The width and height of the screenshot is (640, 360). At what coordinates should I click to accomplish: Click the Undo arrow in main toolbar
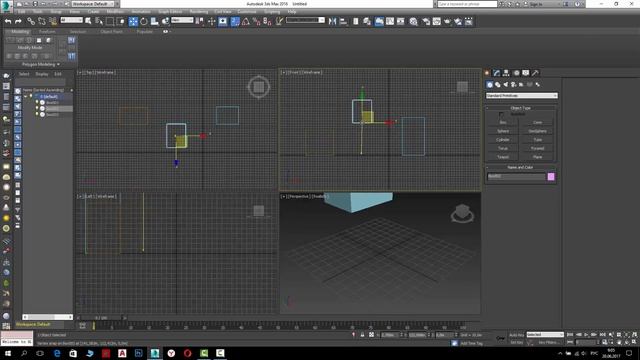tap(8, 21)
